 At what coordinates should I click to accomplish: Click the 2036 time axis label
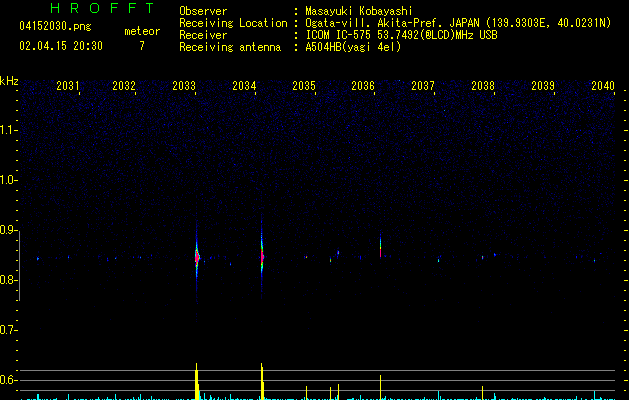point(363,85)
